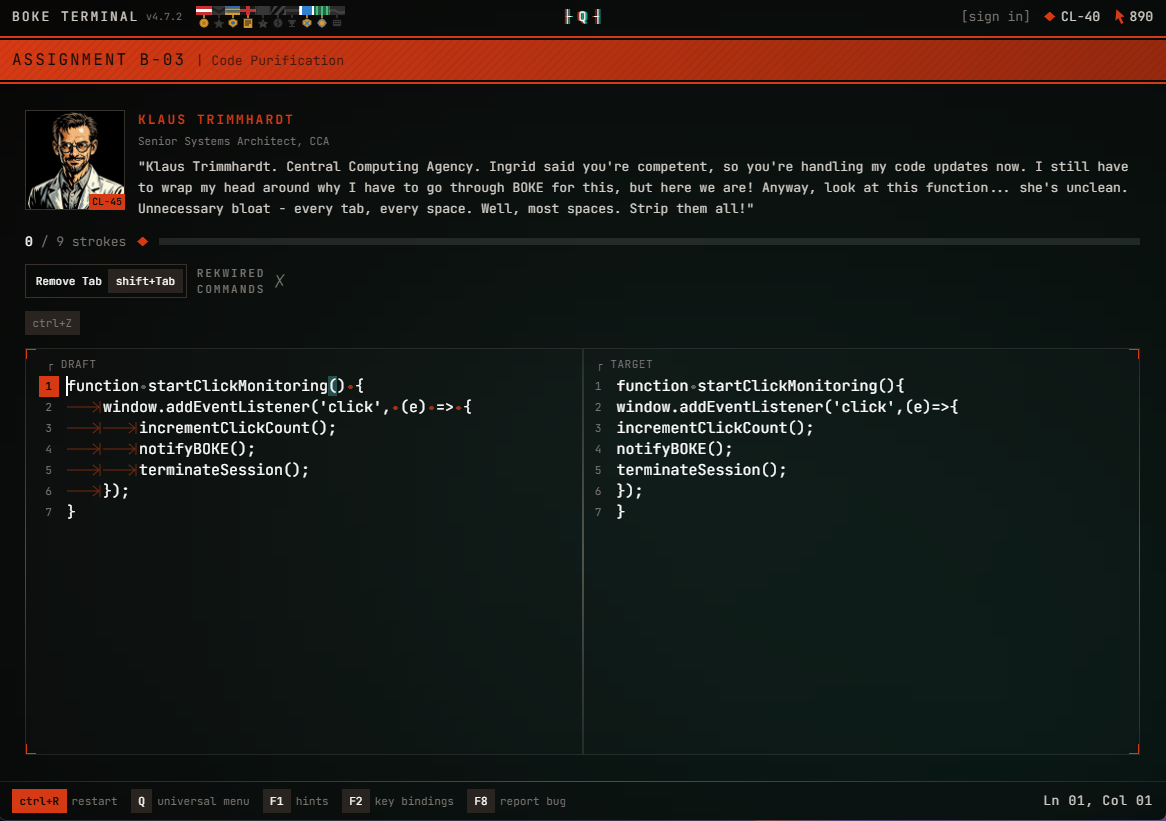Open the Q universal menu
Image resolution: width=1166 pixels, height=821 pixels.
pyautogui.click(x=142, y=801)
